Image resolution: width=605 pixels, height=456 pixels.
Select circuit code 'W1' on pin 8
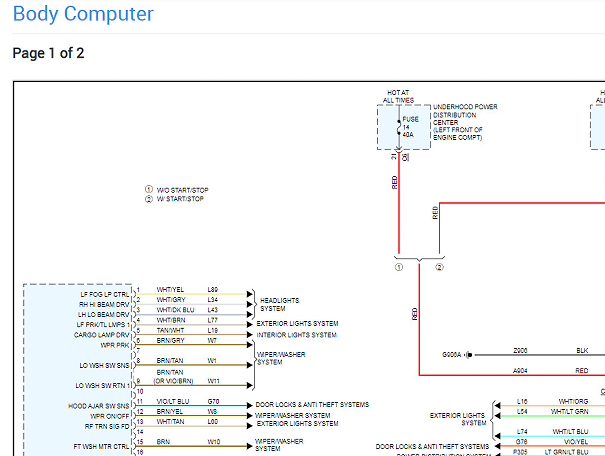click(x=212, y=361)
